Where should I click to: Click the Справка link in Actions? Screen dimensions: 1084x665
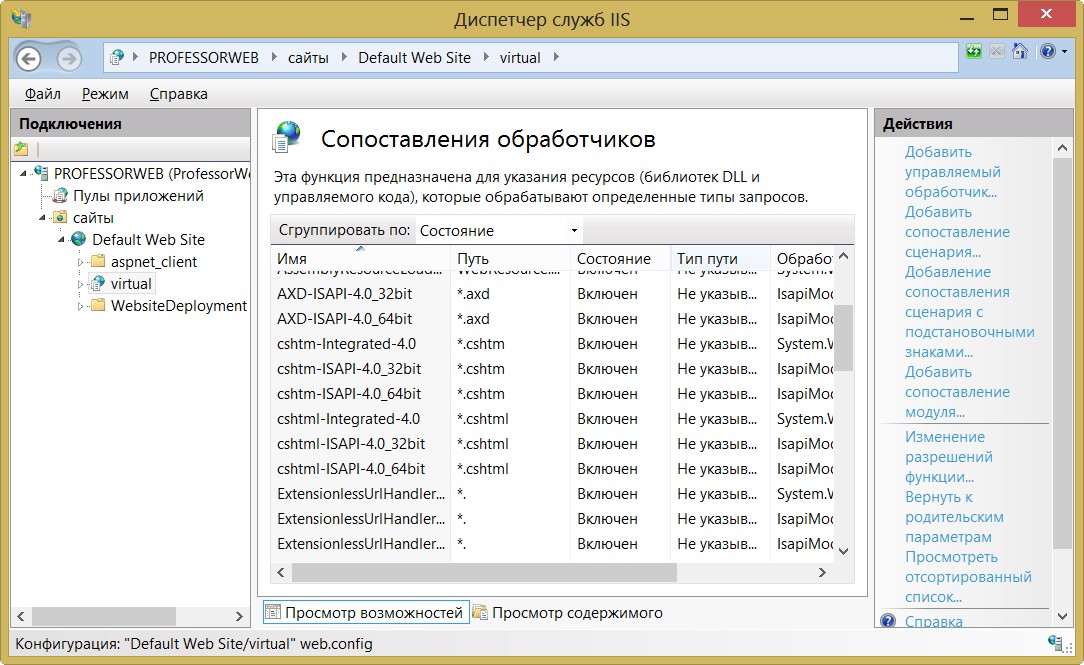pos(933,621)
